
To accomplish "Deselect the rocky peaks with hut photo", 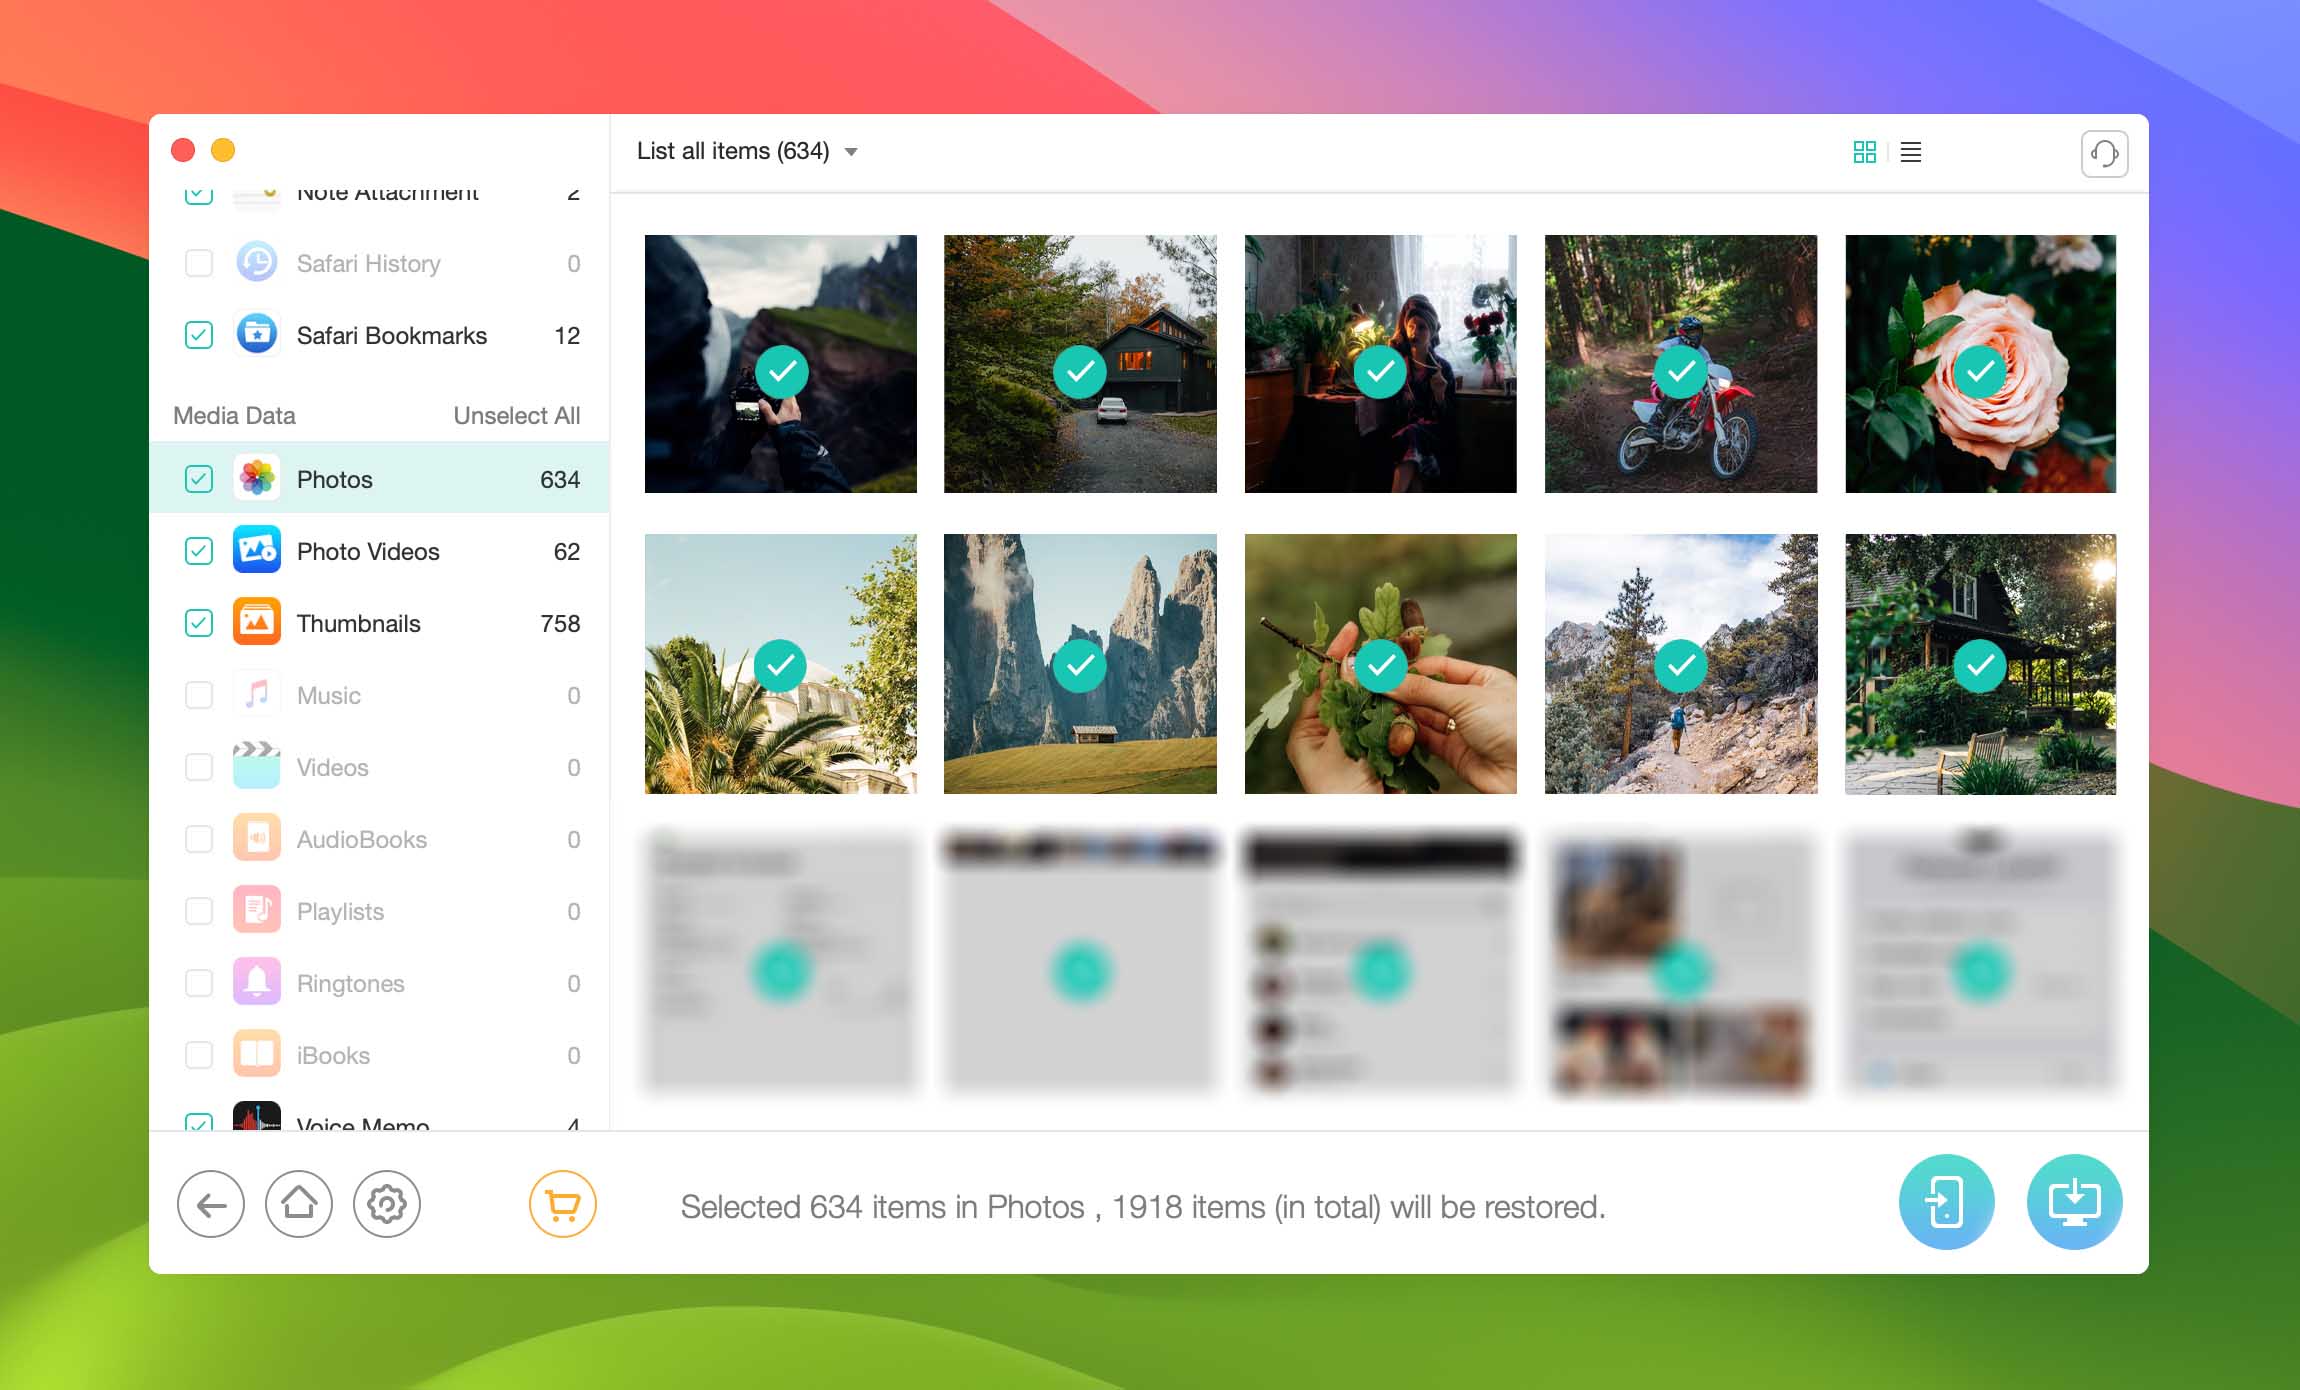I will tap(1080, 664).
